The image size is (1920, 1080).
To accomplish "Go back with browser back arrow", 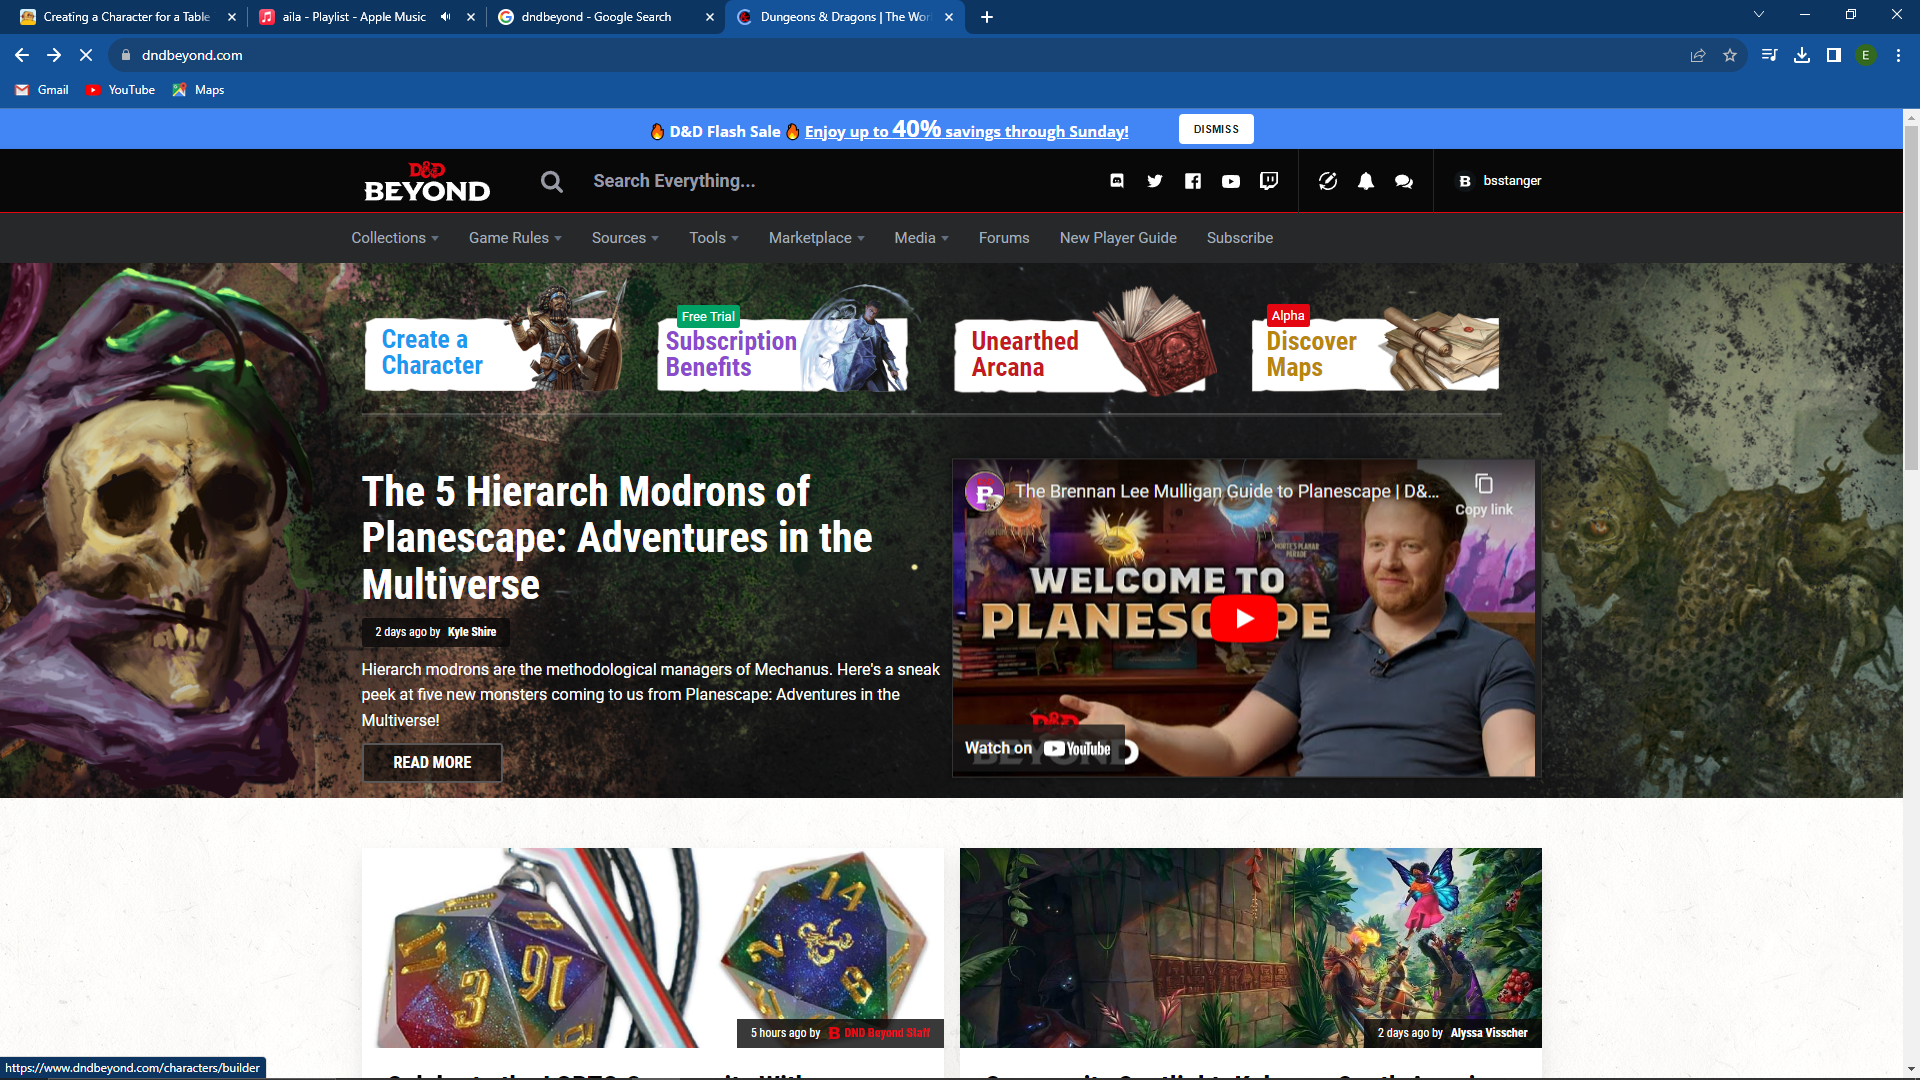I will click(x=22, y=55).
